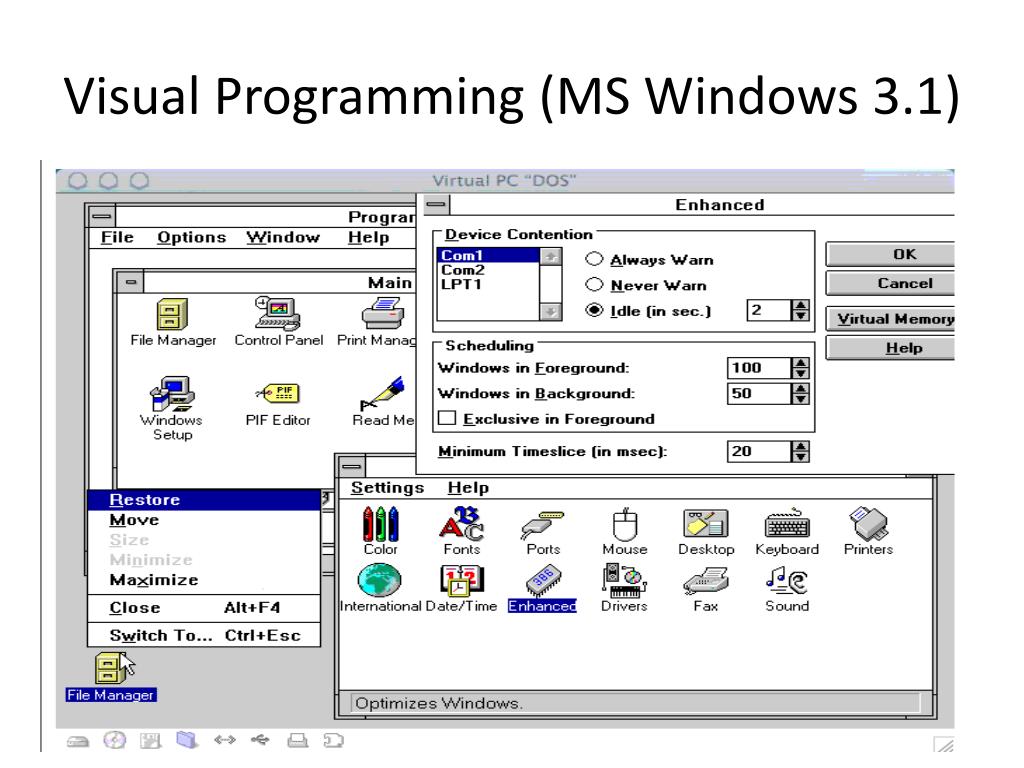Click the Idle seconds value field
Screen dimensions: 1024x768
click(x=769, y=310)
